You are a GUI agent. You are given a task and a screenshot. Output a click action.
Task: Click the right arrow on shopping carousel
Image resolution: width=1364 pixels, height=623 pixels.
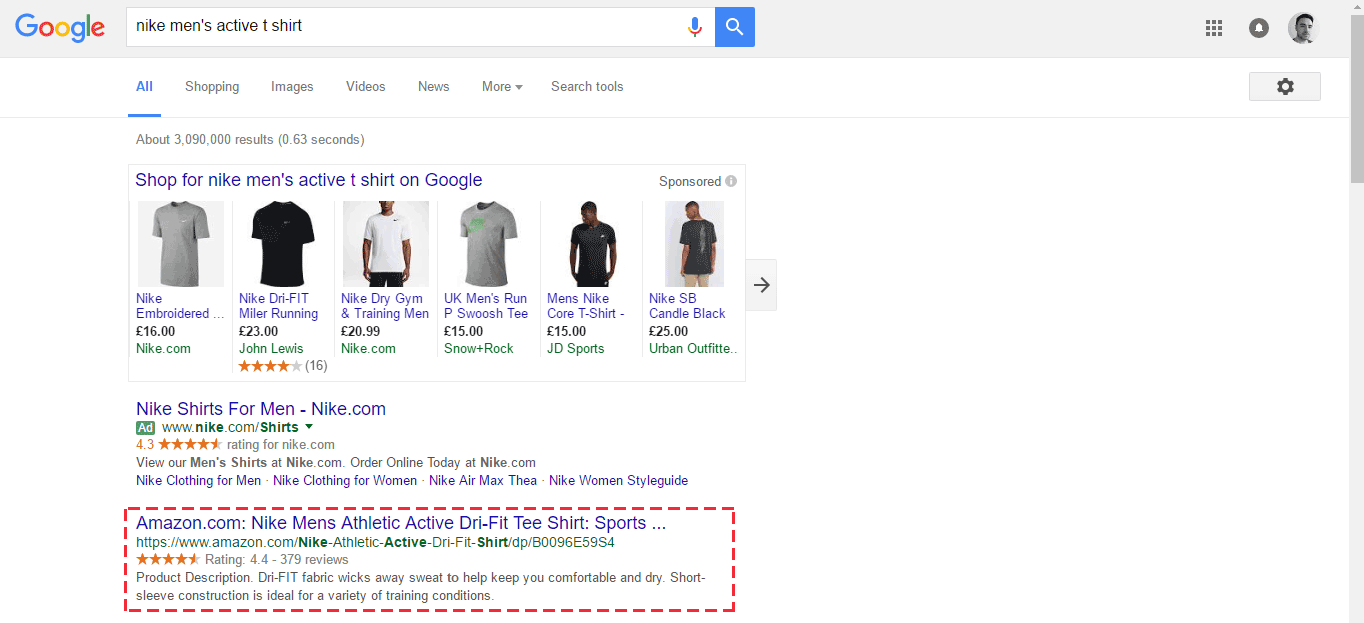(x=761, y=285)
